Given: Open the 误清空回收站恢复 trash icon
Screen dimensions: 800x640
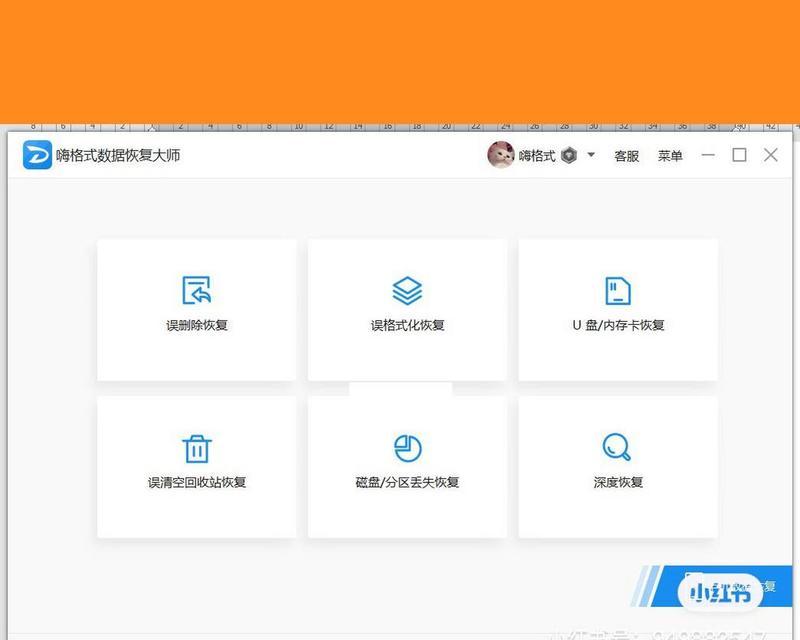Looking at the screenshot, I should click(197, 449).
